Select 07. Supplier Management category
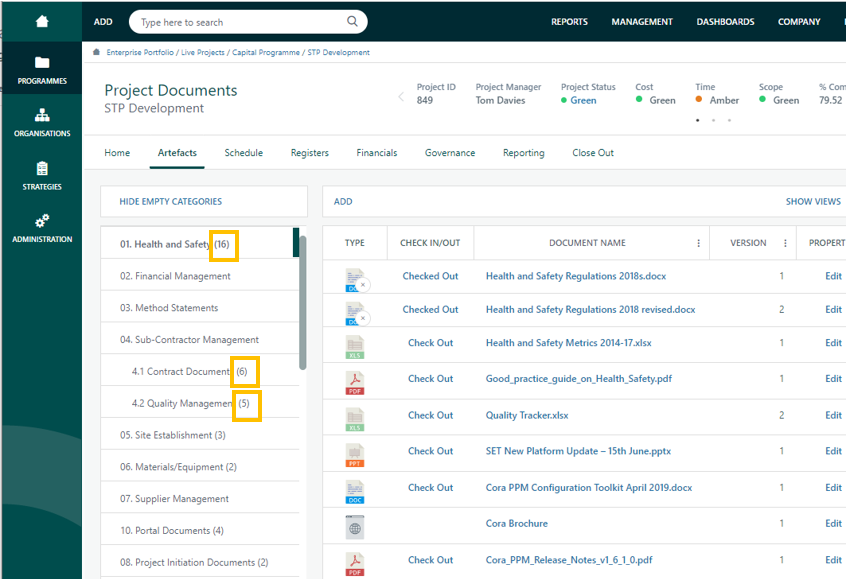Image resolution: width=850 pixels, height=579 pixels. (x=200, y=499)
